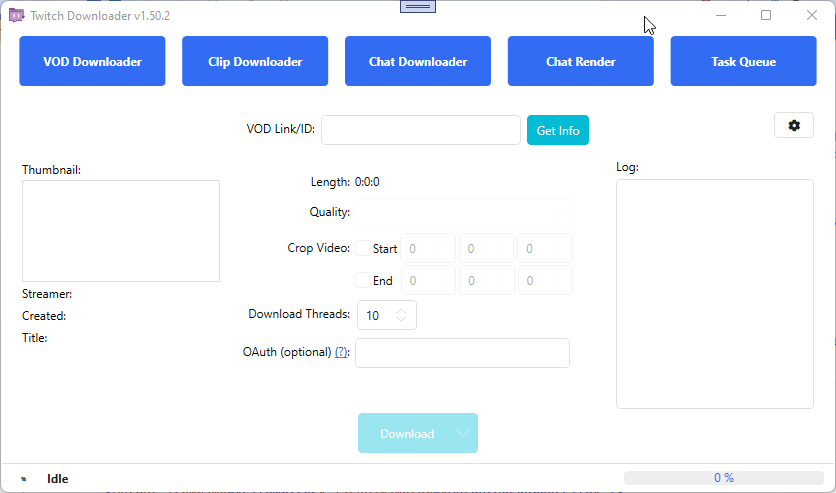
Task: Open the Quality dropdown
Action: (464, 213)
